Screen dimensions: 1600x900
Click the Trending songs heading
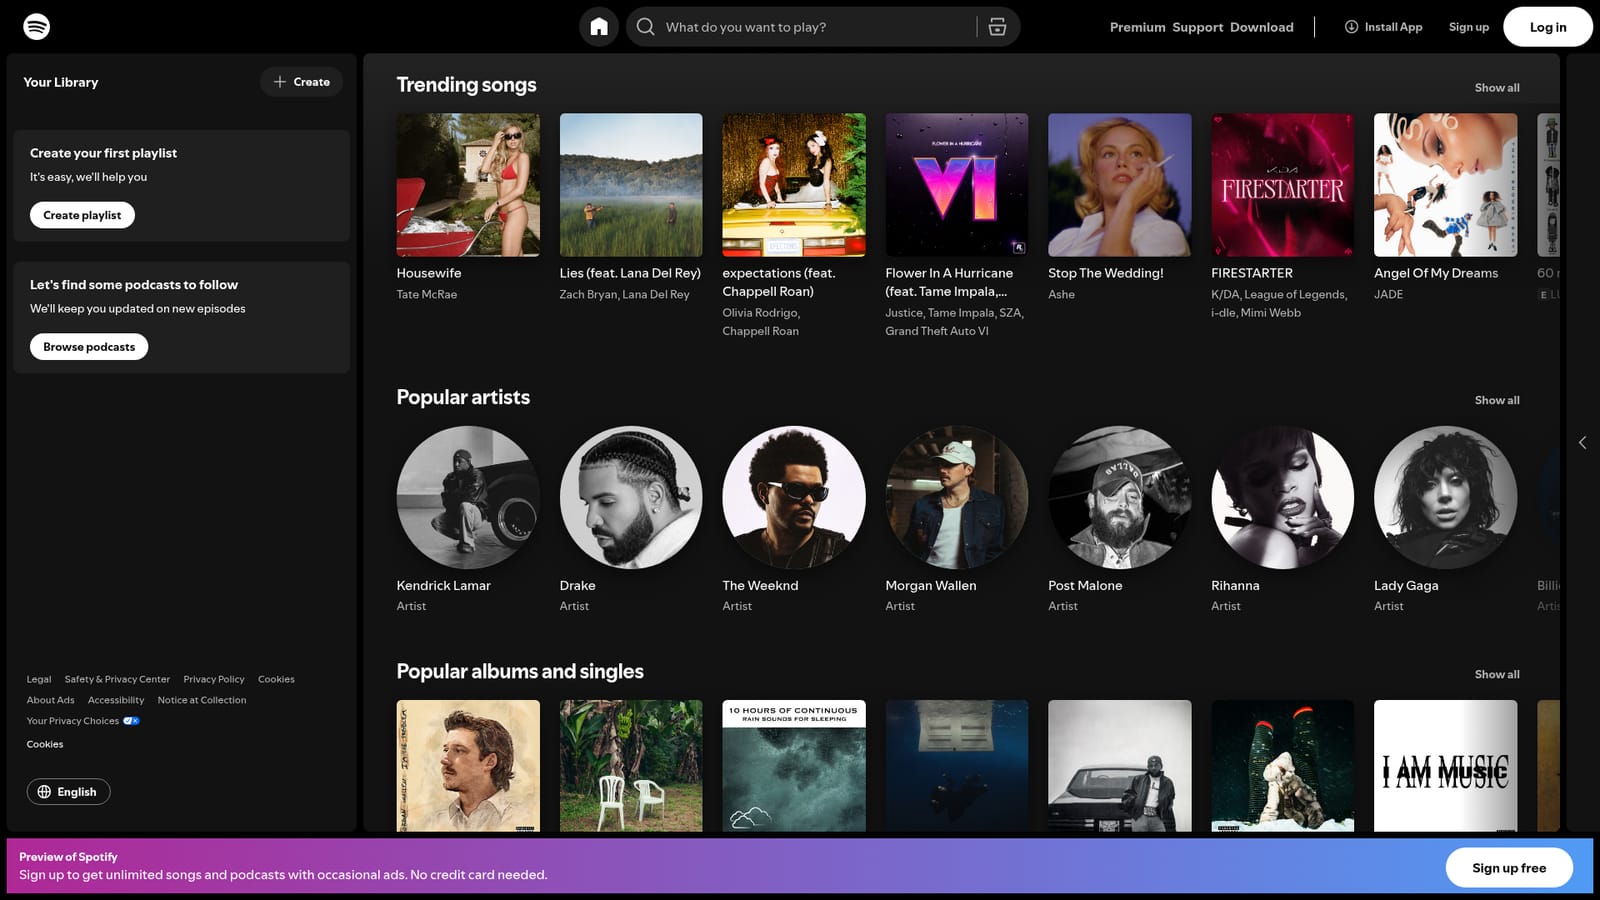point(466,85)
